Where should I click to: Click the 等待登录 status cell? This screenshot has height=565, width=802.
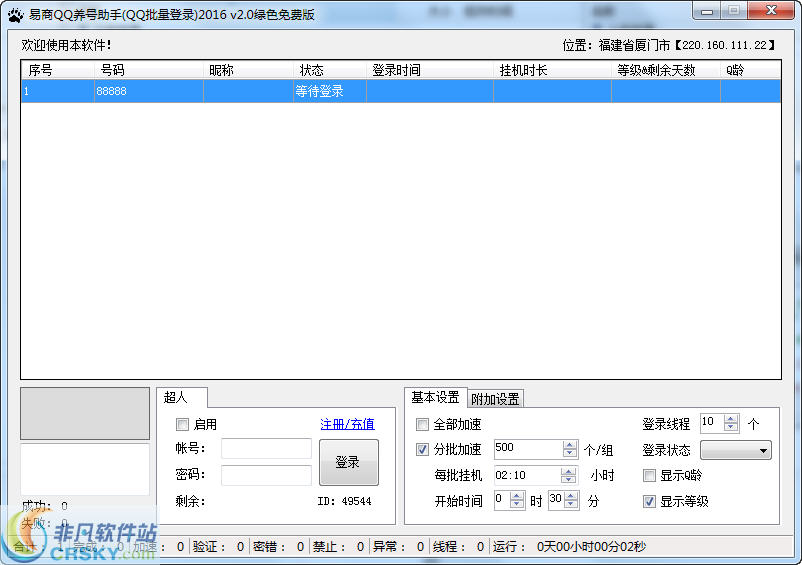(x=330, y=91)
